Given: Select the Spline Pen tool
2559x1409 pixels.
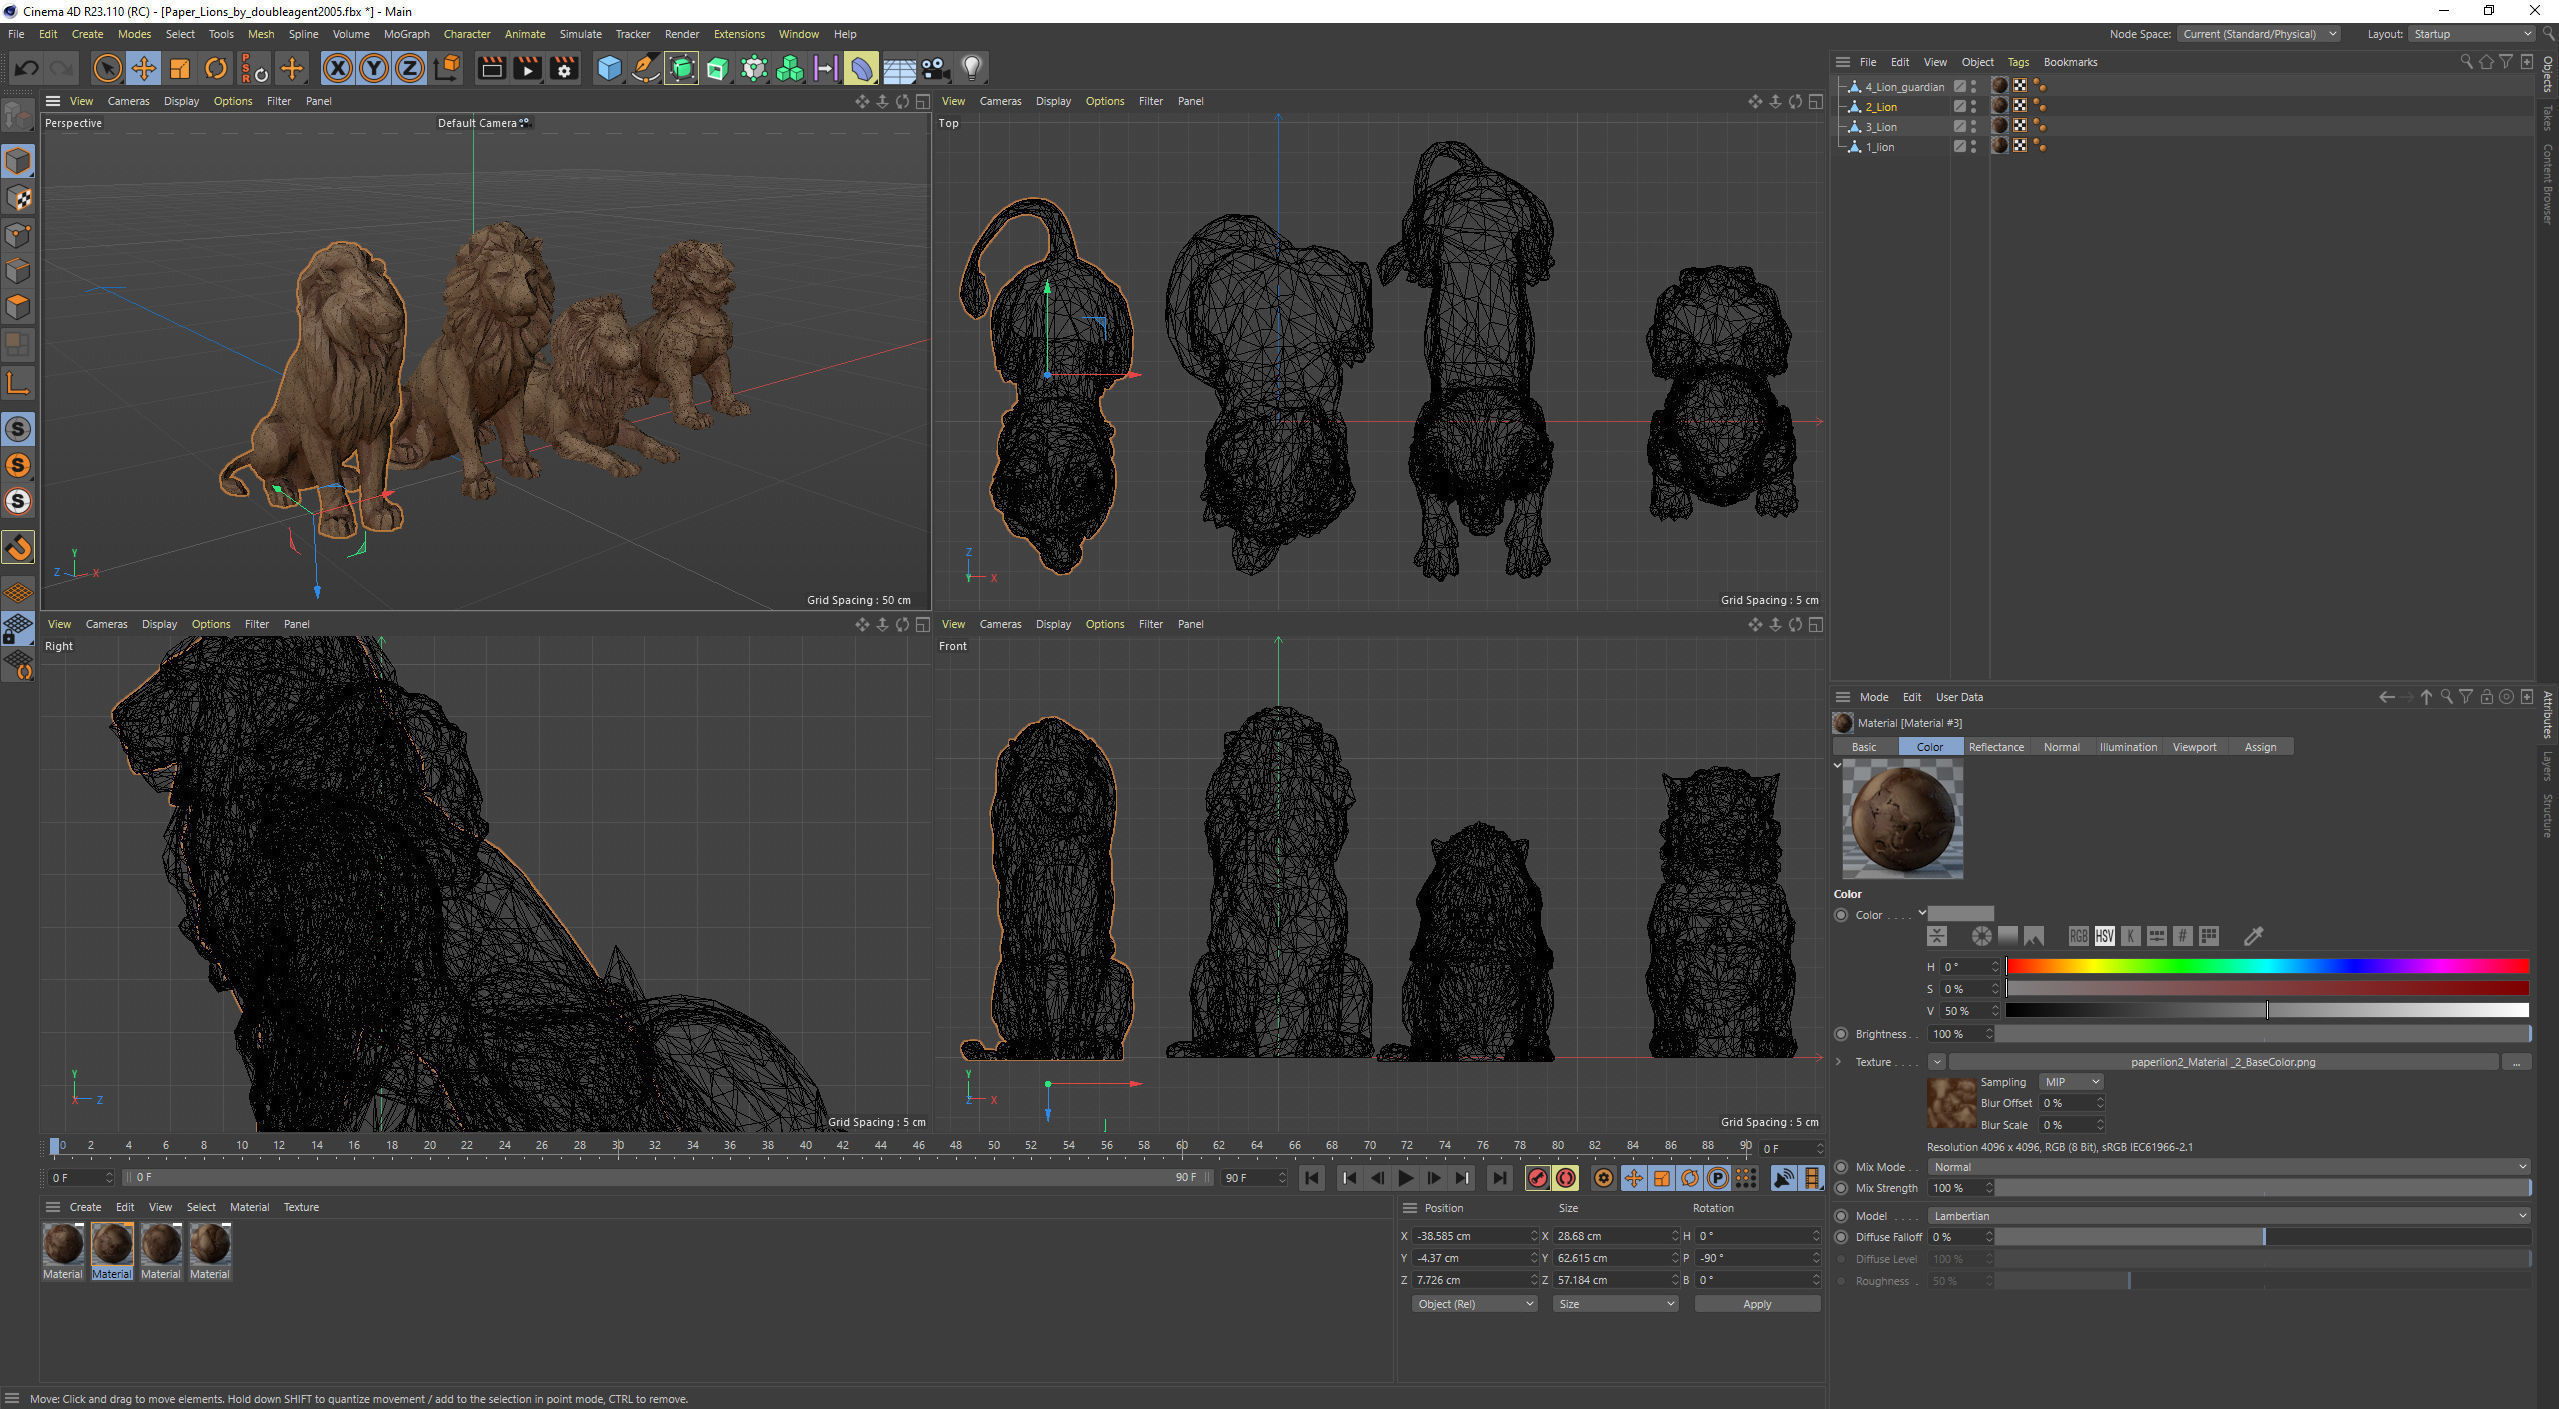Looking at the screenshot, I should point(646,68).
